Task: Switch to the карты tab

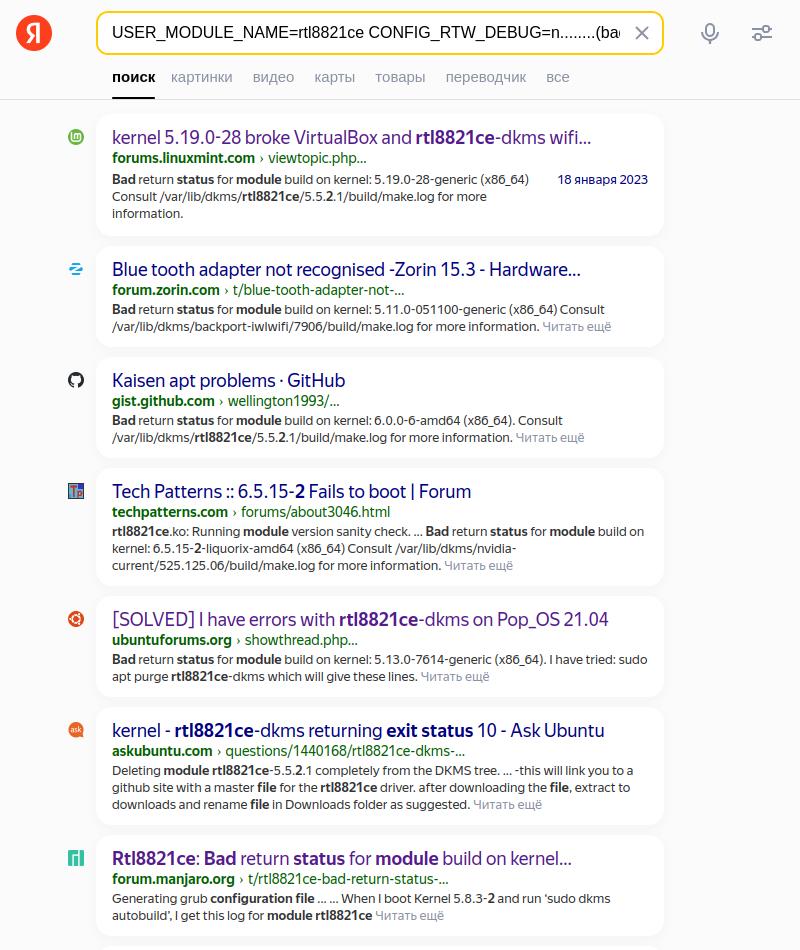Action: (x=335, y=77)
